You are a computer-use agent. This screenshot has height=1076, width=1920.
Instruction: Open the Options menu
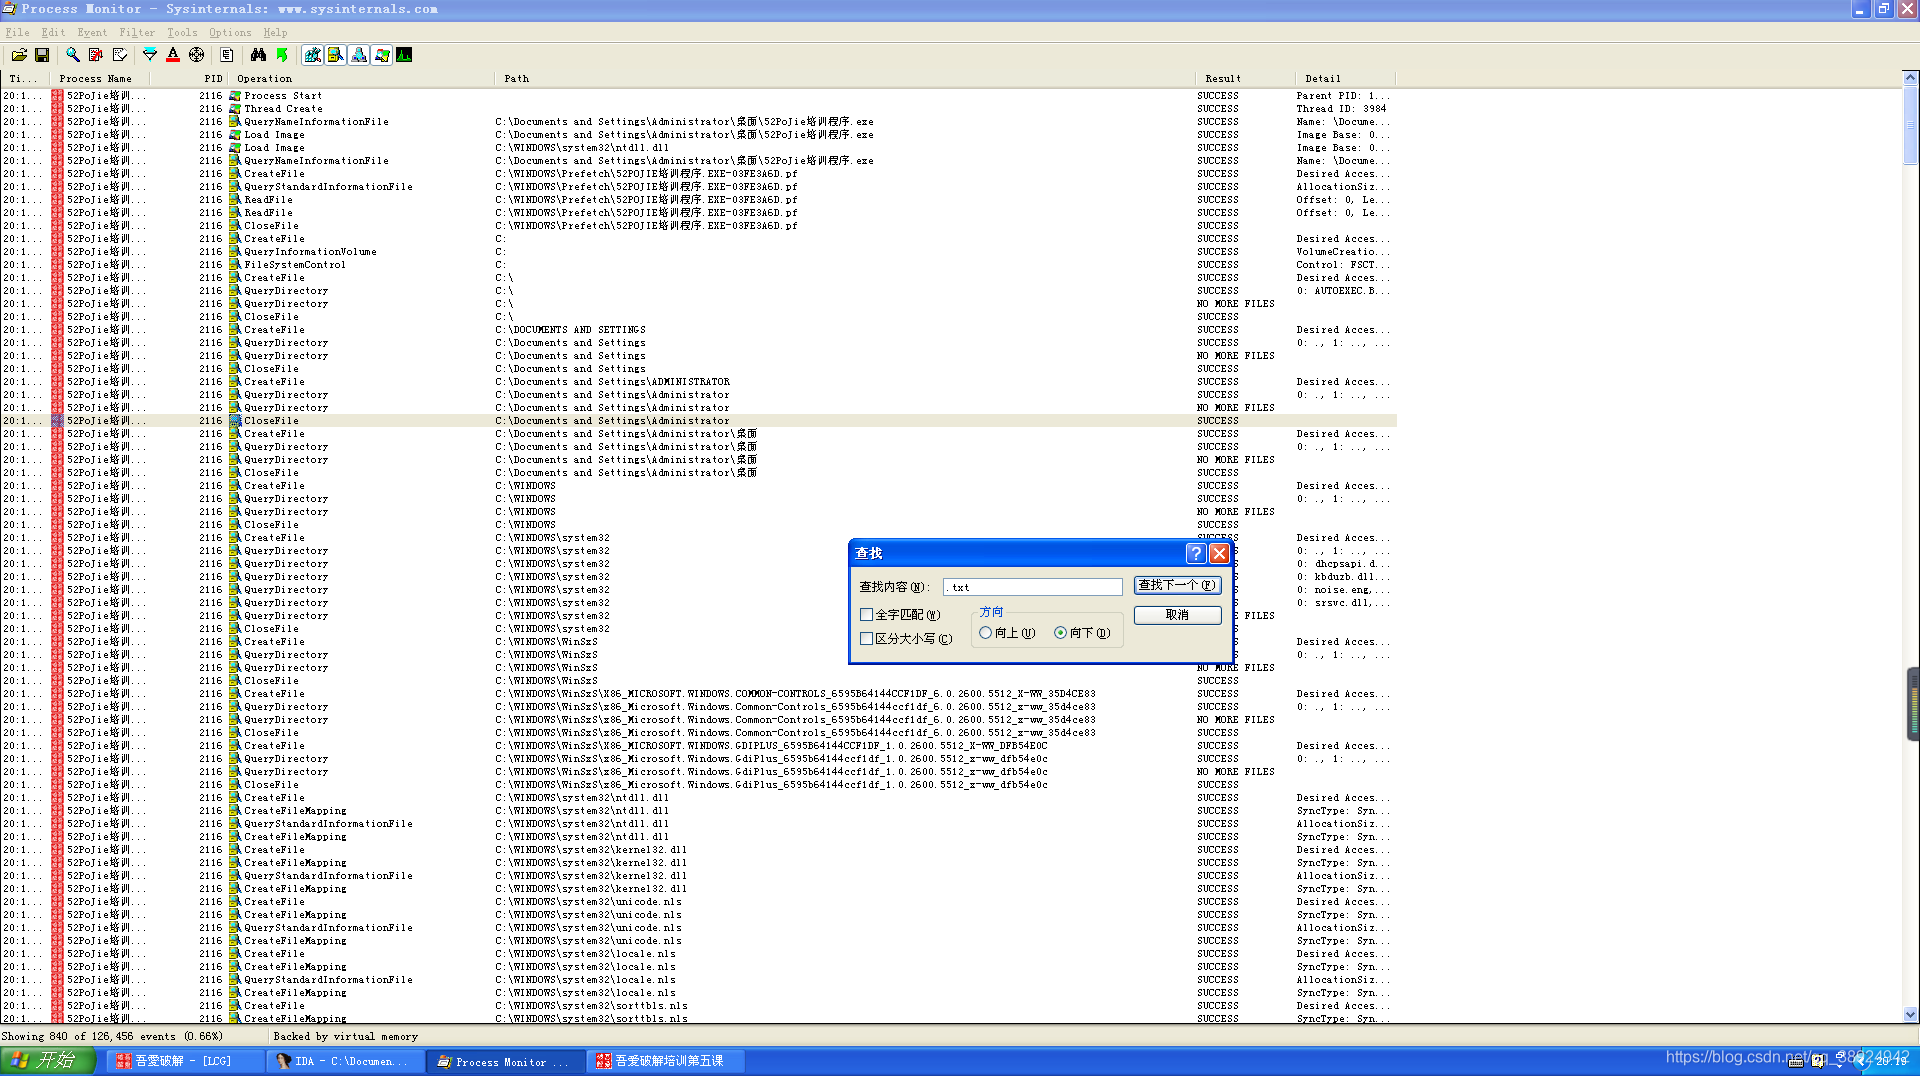230,32
